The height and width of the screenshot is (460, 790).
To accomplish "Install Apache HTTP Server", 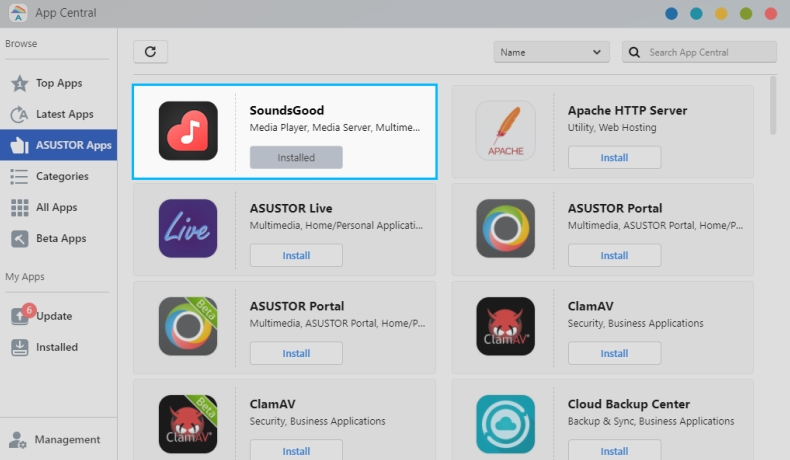I will pos(614,157).
